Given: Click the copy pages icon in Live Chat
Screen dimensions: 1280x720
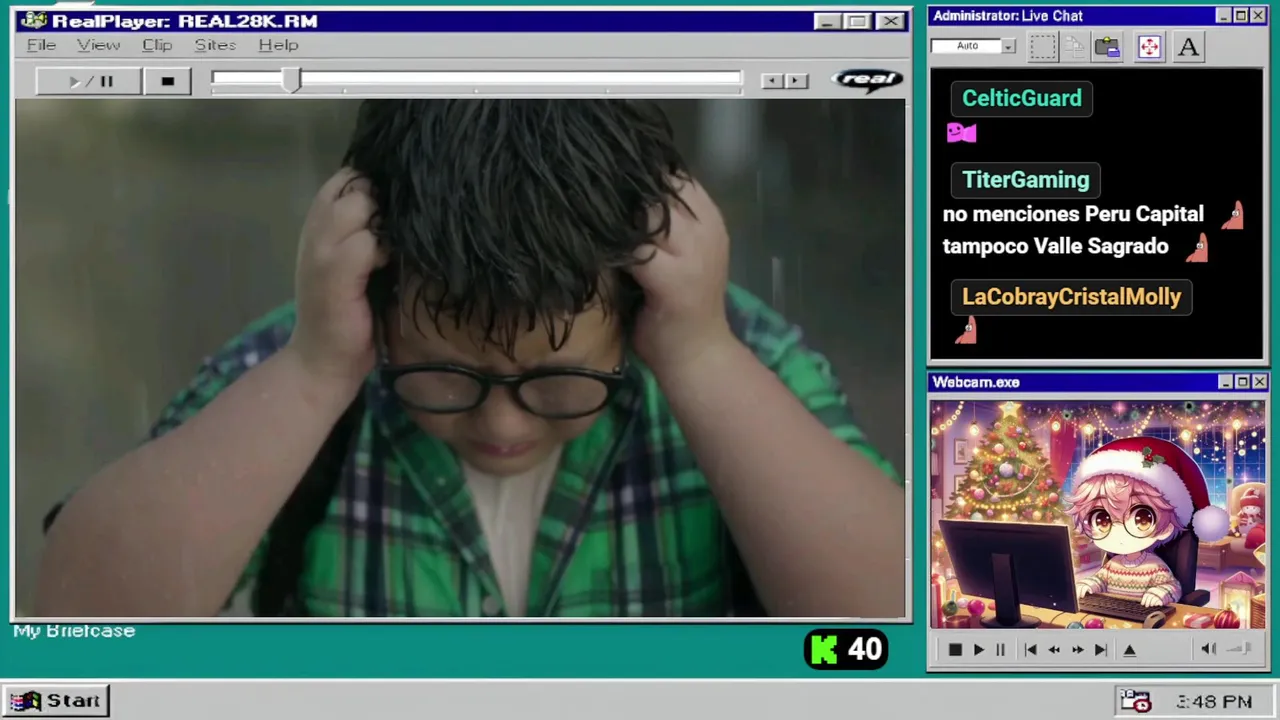Looking at the screenshot, I should pos(1075,47).
